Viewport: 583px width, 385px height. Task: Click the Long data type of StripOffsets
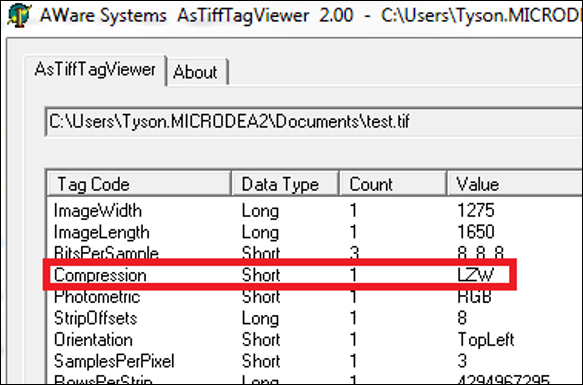[260, 319]
